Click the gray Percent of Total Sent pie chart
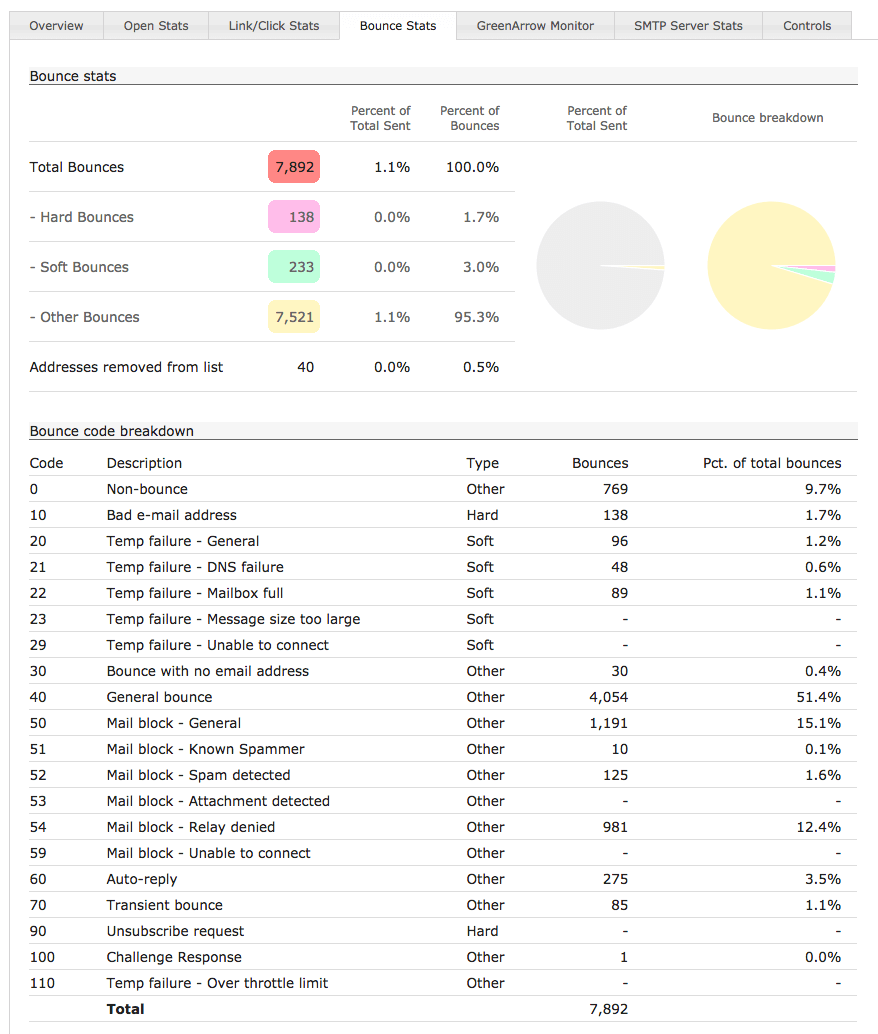Screen dimensions: 878x1034 coord(600,265)
